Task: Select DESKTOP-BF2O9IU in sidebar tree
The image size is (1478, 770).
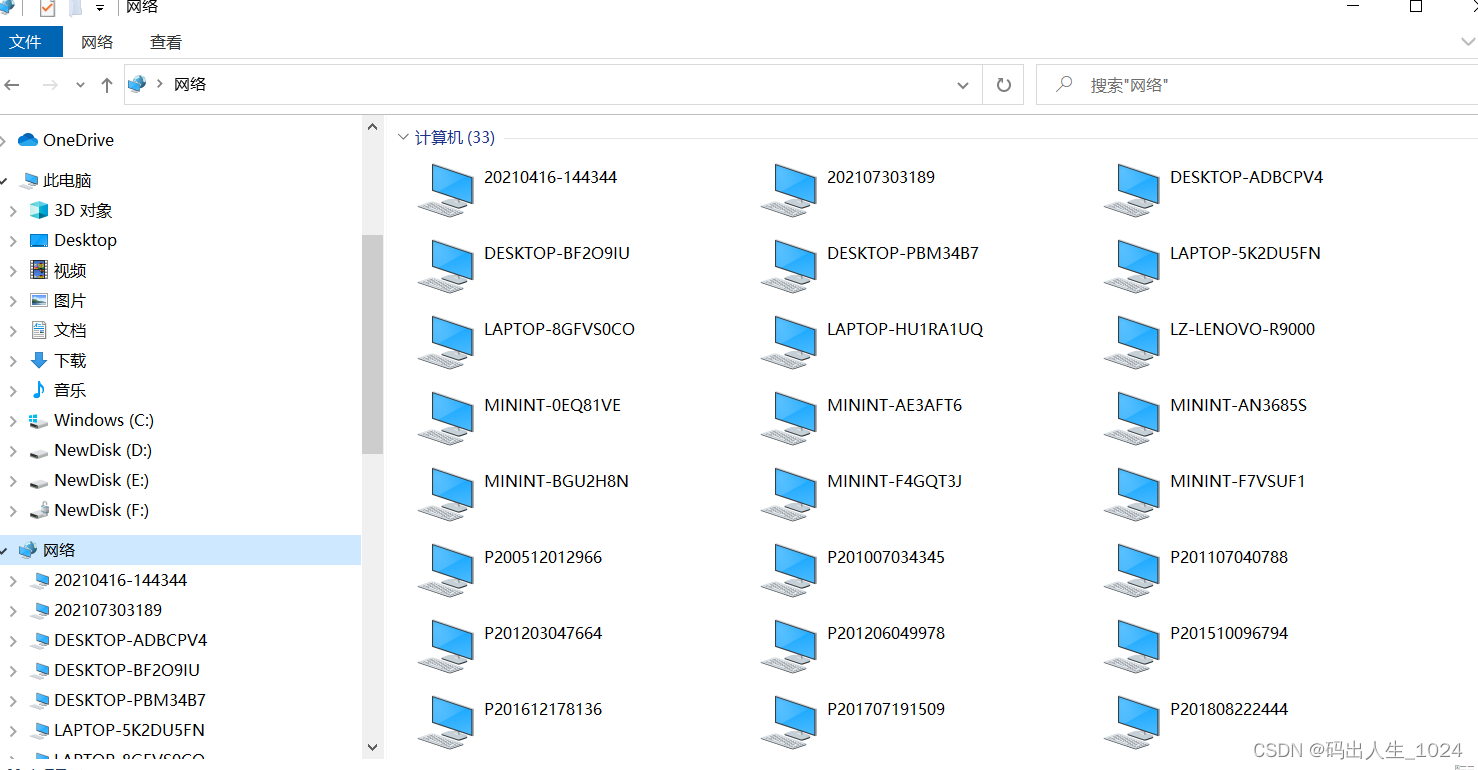Action: pos(116,671)
